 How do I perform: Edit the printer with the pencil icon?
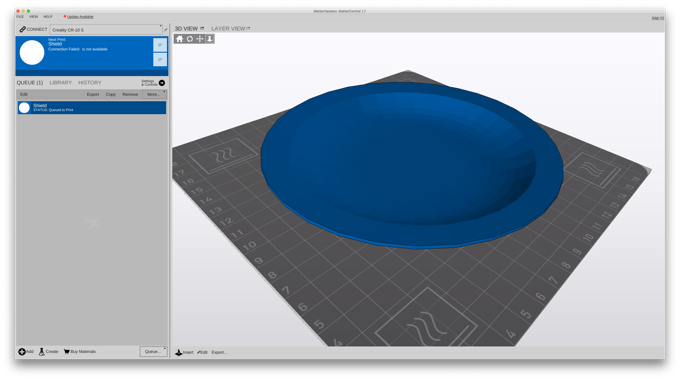[166, 30]
